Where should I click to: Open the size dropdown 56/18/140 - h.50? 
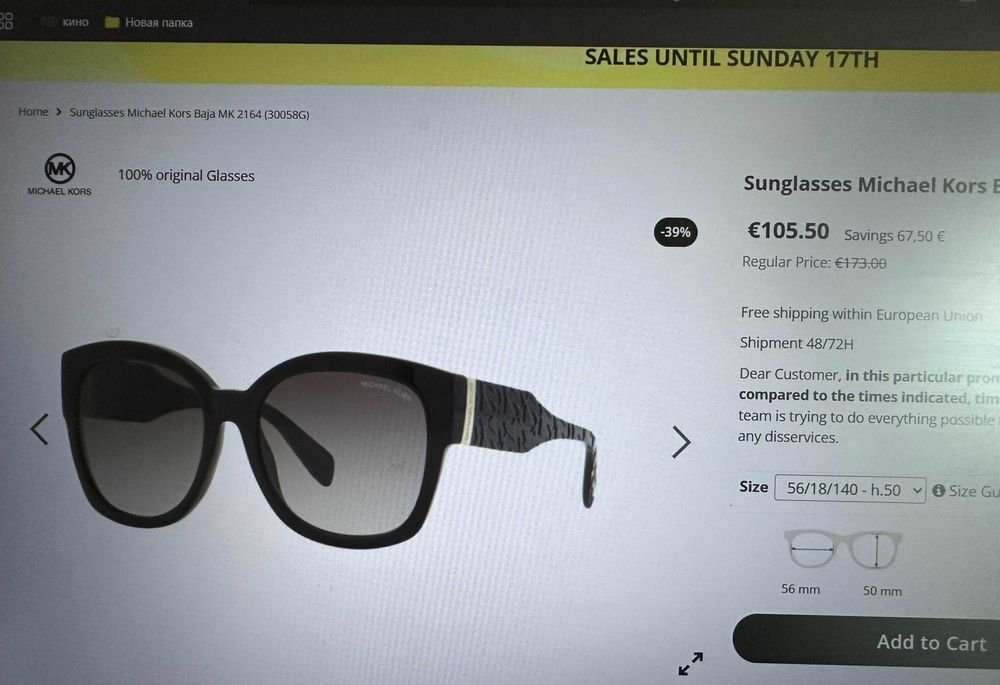[849, 489]
